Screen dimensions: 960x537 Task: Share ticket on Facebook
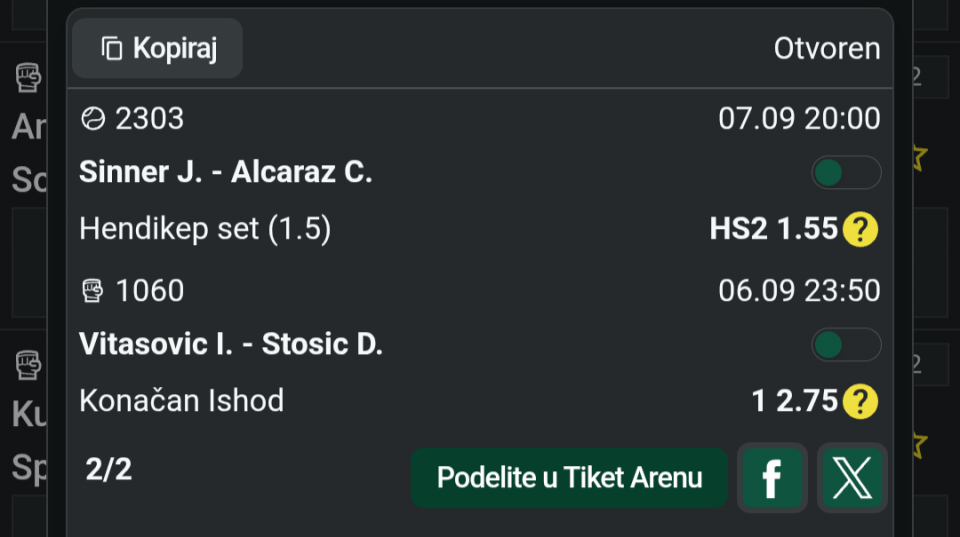tap(772, 478)
